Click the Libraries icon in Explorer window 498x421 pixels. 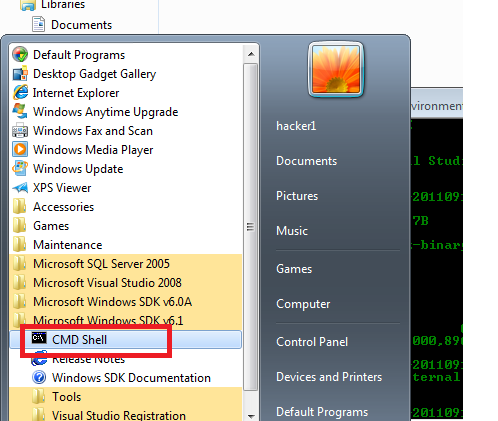27,5
